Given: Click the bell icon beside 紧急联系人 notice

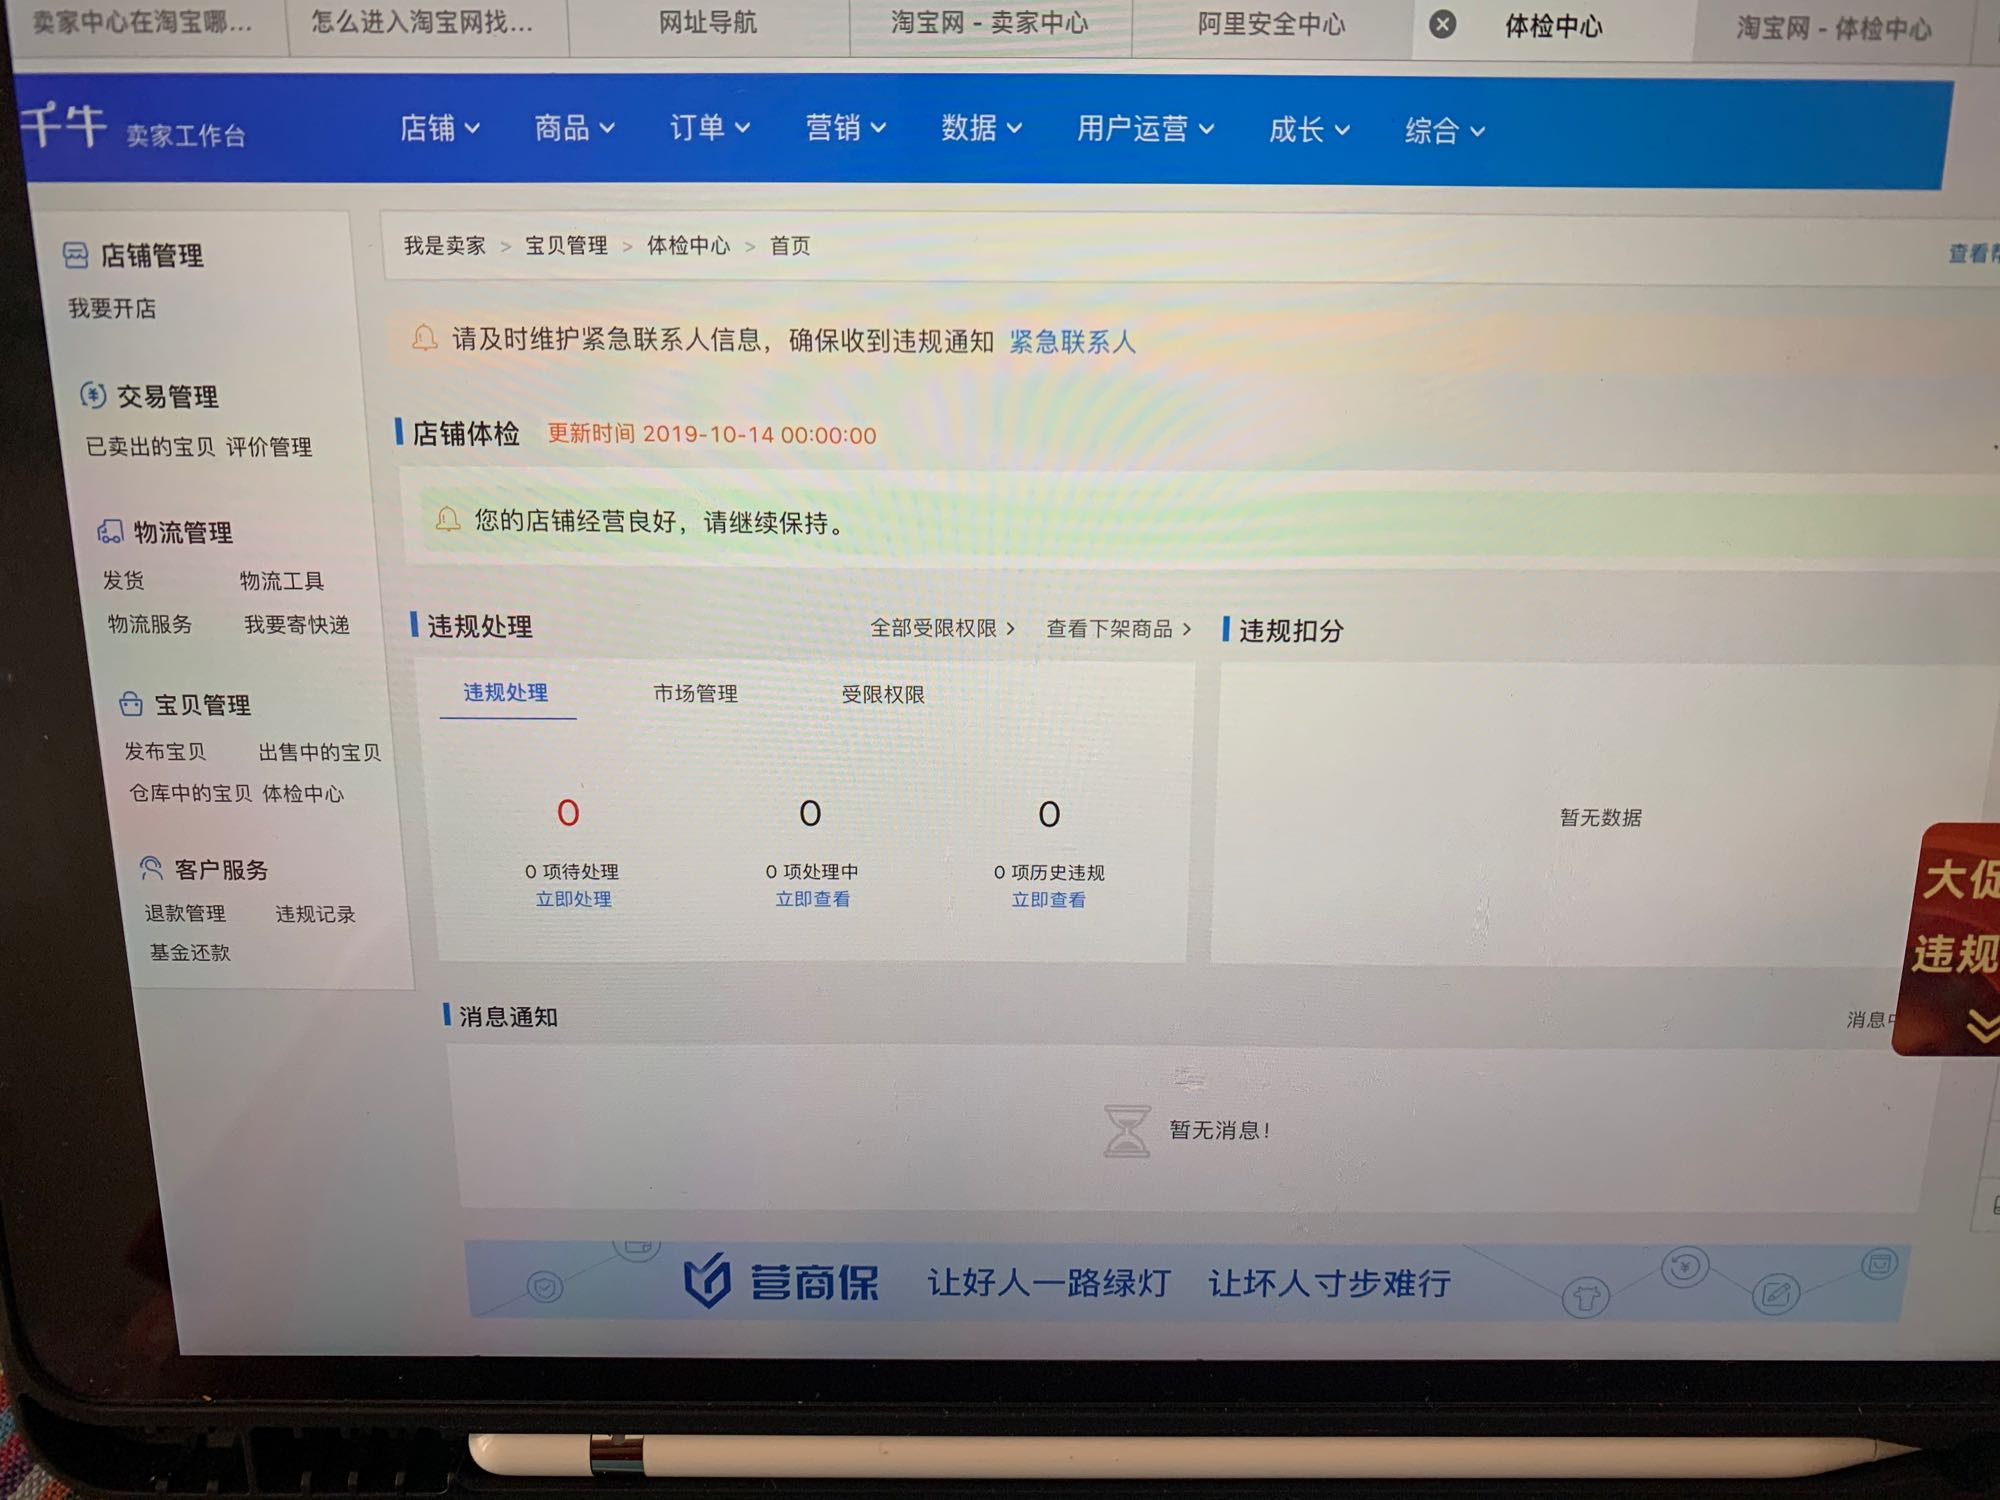Looking at the screenshot, I should click(x=425, y=338).
